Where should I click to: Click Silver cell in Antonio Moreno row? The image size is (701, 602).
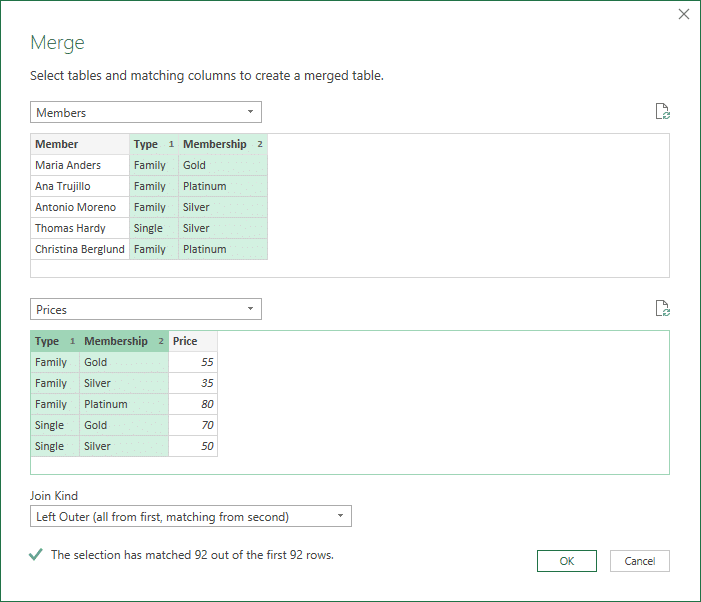(223, 207)
